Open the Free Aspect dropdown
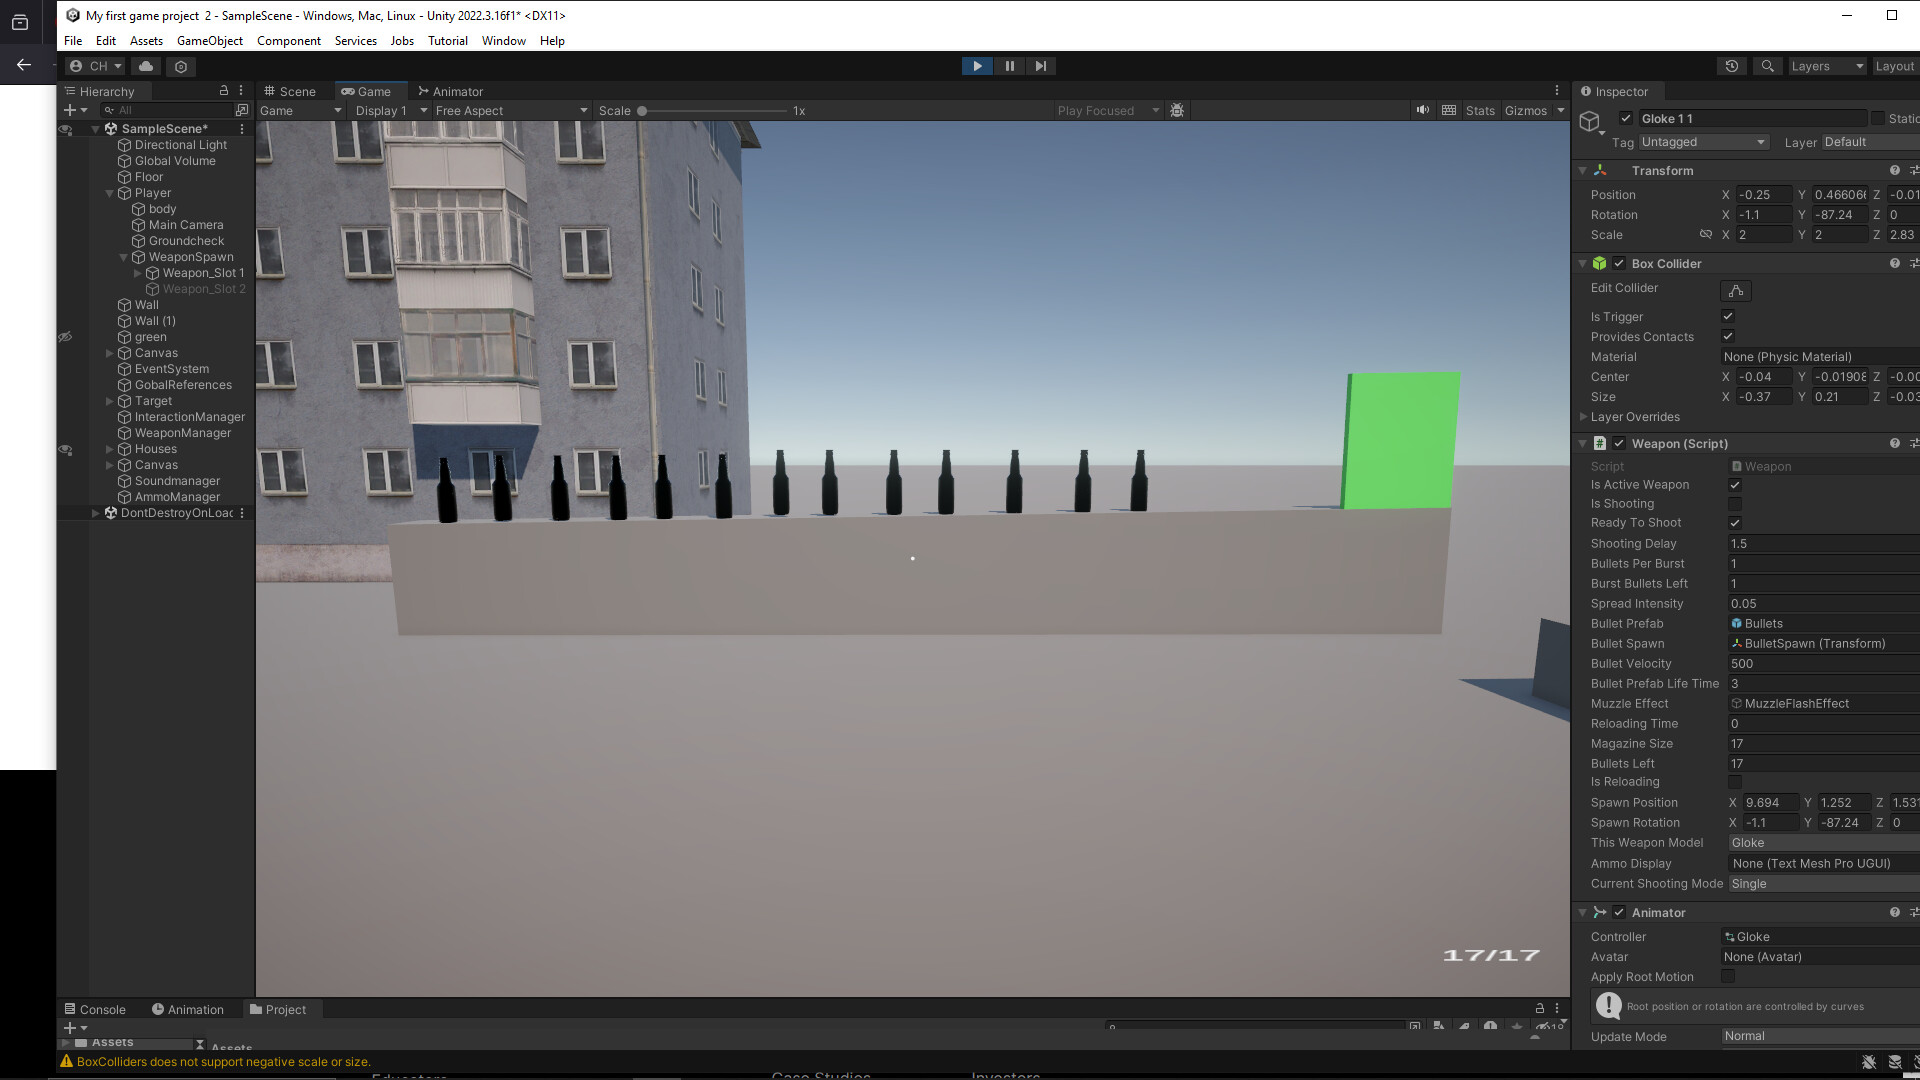Screen dimensions: 1920x1080 tap(508, 110)
